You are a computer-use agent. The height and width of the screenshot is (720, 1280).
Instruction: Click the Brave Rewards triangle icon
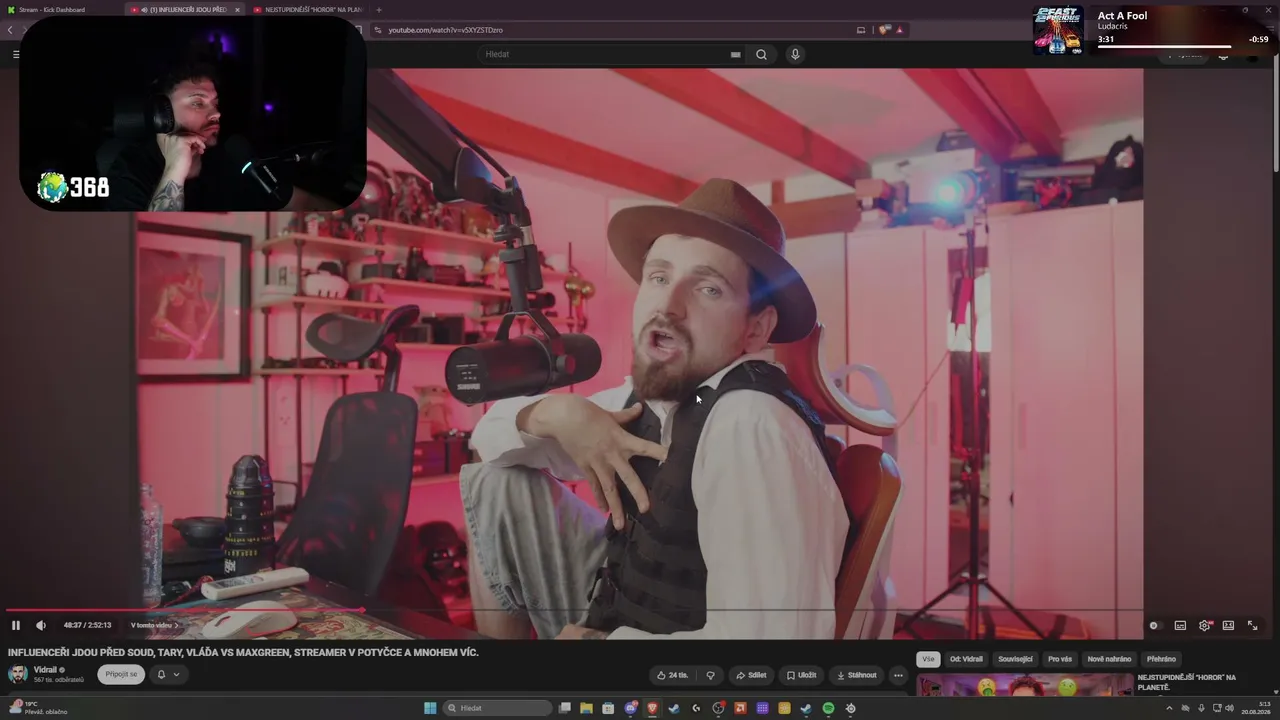tap(899, 30)
